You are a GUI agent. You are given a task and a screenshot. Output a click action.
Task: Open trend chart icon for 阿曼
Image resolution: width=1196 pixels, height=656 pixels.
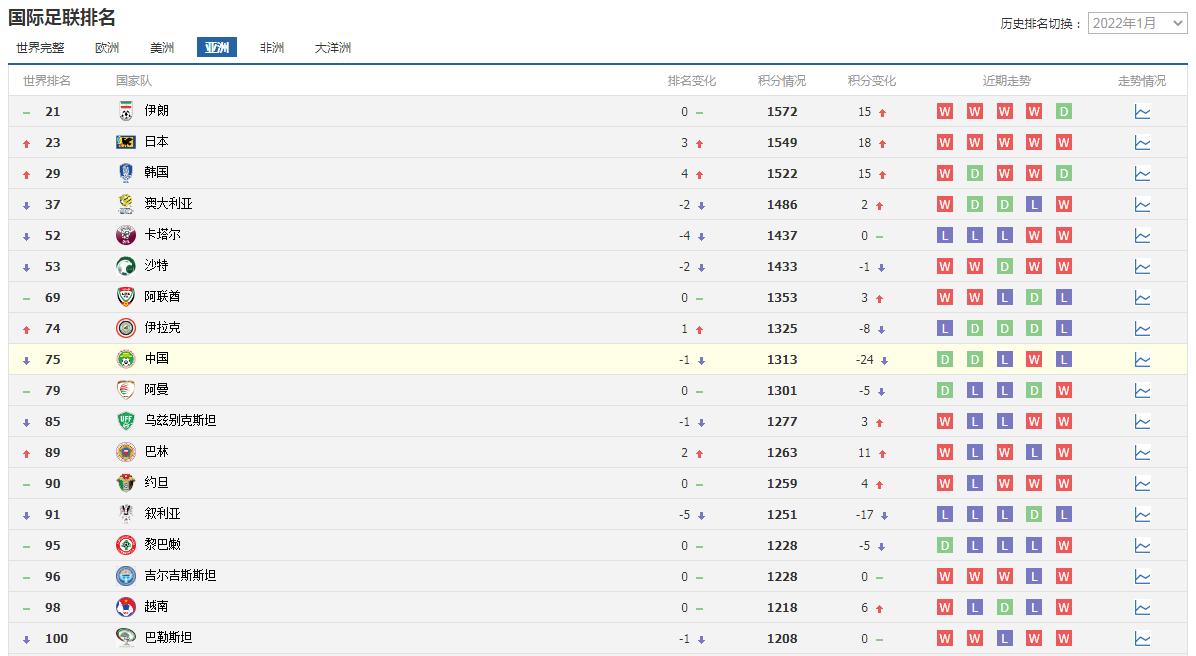(1142, 391)
